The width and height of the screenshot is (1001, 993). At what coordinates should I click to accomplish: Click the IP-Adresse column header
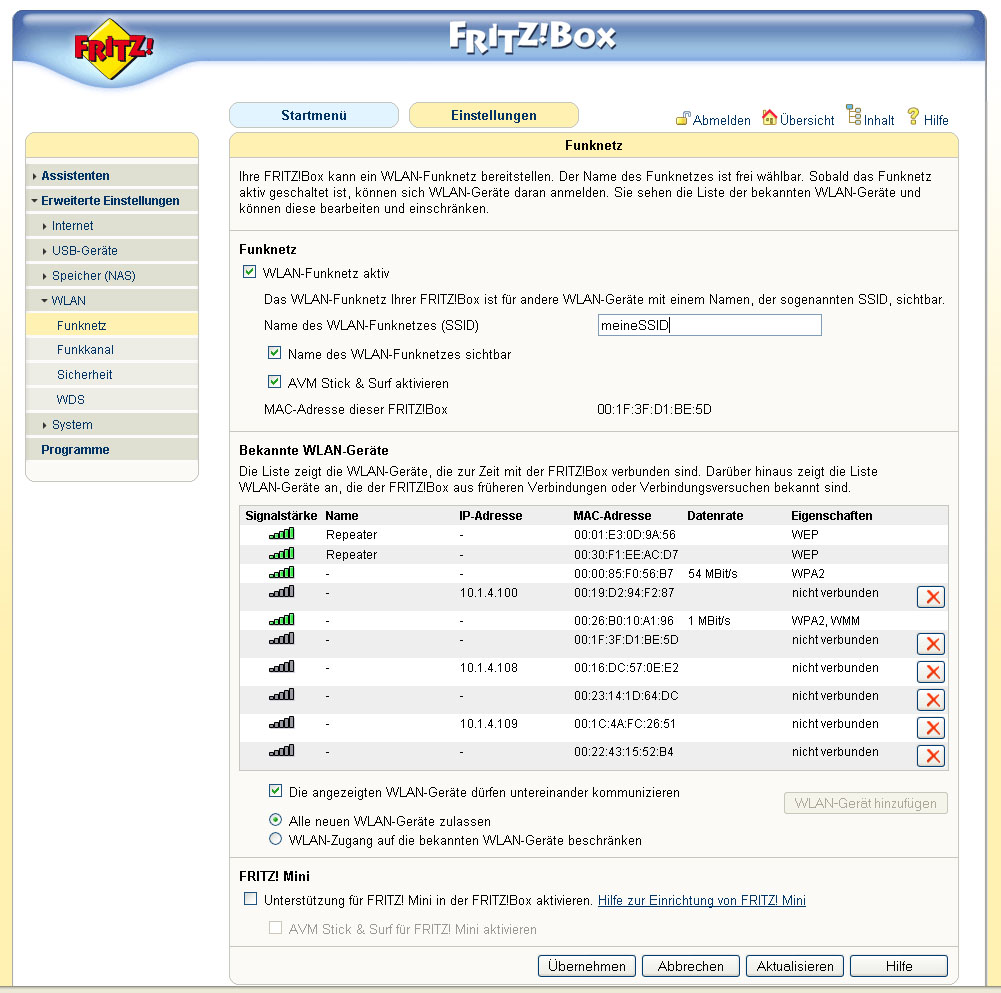pos(490,515)
